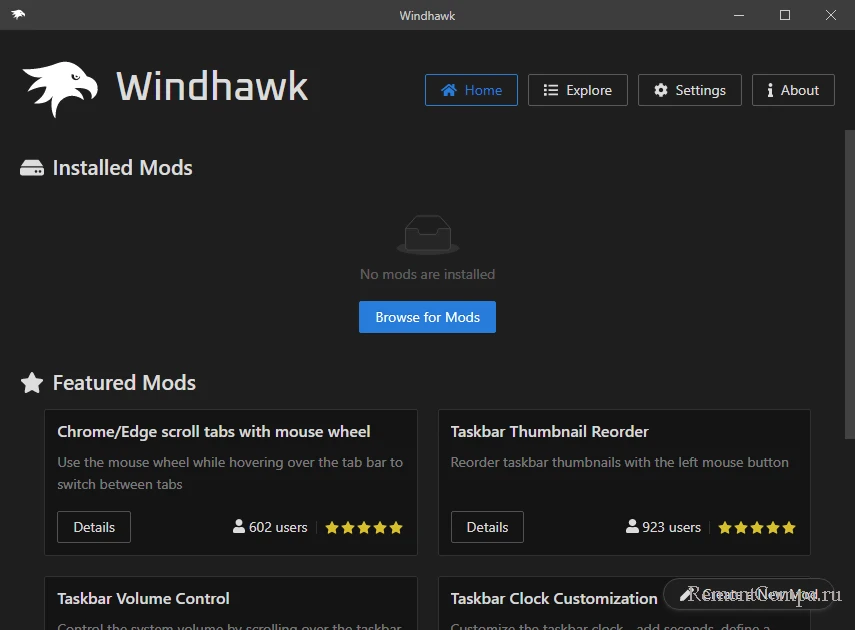Click the 602 users person icon
Viewport: 855px width, 630px height.
[239, 527]
